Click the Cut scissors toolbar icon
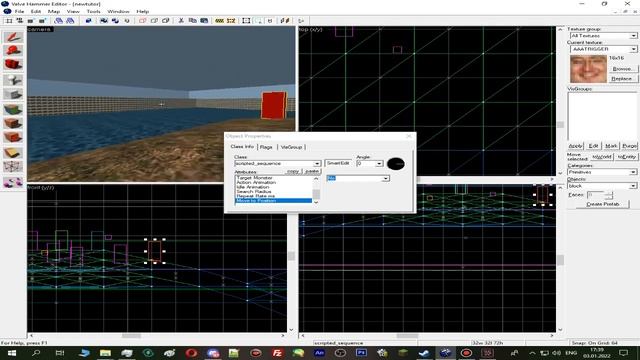This screenshot has height=360, width=640. tap(181, 21)
